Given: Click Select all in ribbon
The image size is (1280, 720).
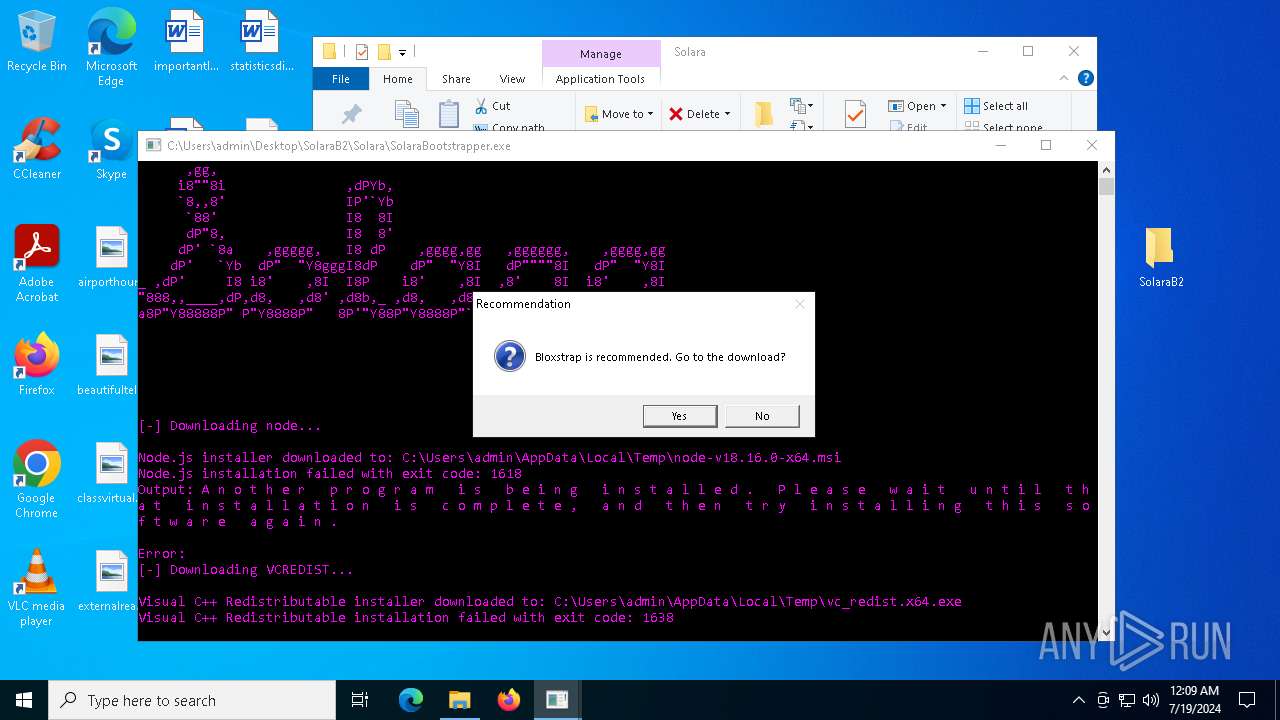Looking at the screenshot, I should pyautogui.click(x=996, y=106).
